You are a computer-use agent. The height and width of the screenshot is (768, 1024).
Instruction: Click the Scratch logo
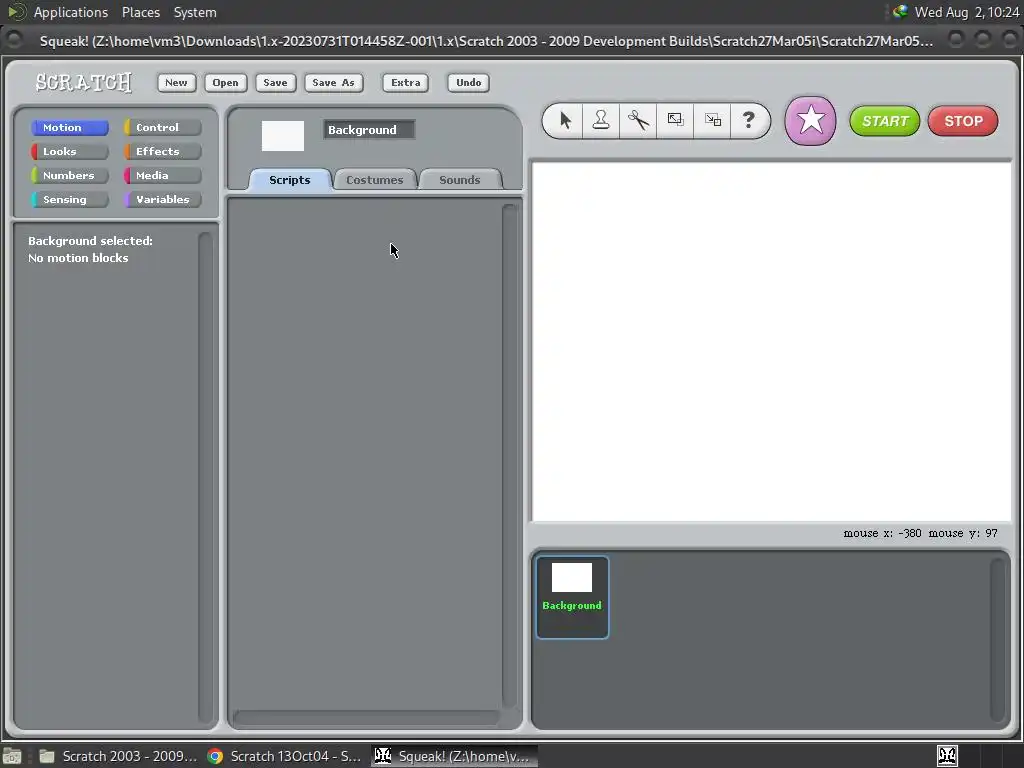[x=84, y=82]
